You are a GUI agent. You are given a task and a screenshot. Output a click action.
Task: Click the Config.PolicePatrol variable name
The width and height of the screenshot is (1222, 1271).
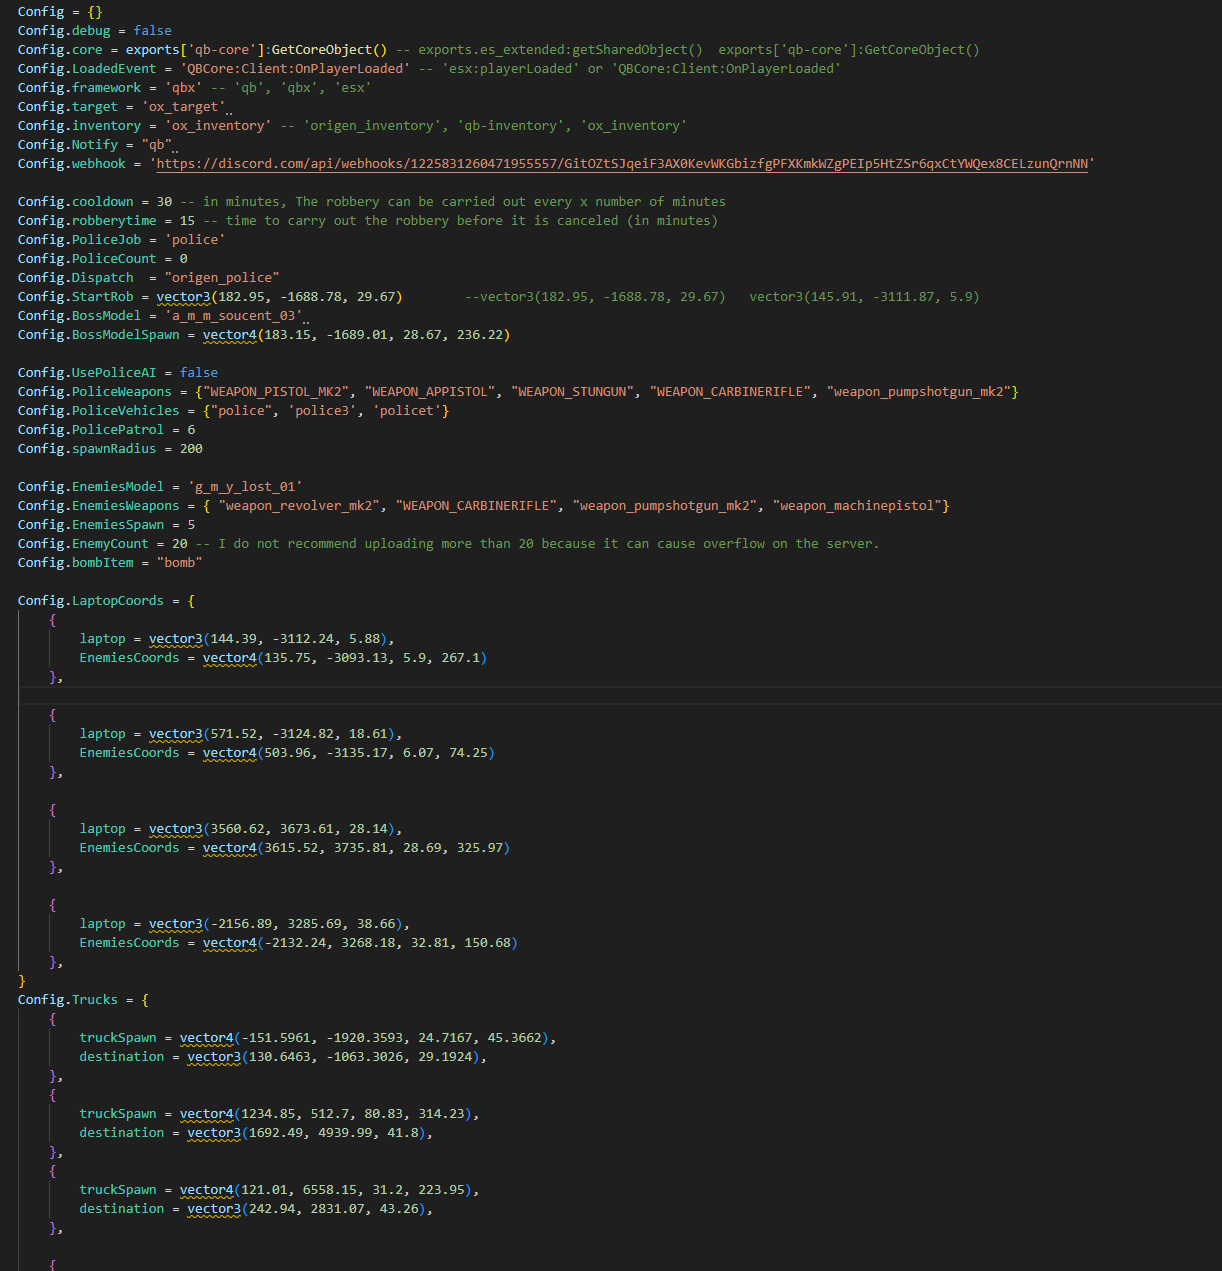point(91,430)
